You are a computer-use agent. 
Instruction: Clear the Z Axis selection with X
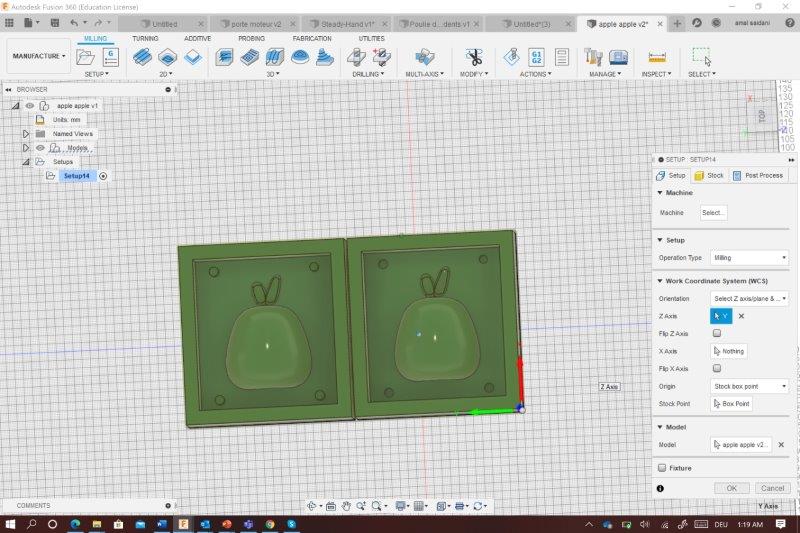pyautogui.click(x=741, y=316)
